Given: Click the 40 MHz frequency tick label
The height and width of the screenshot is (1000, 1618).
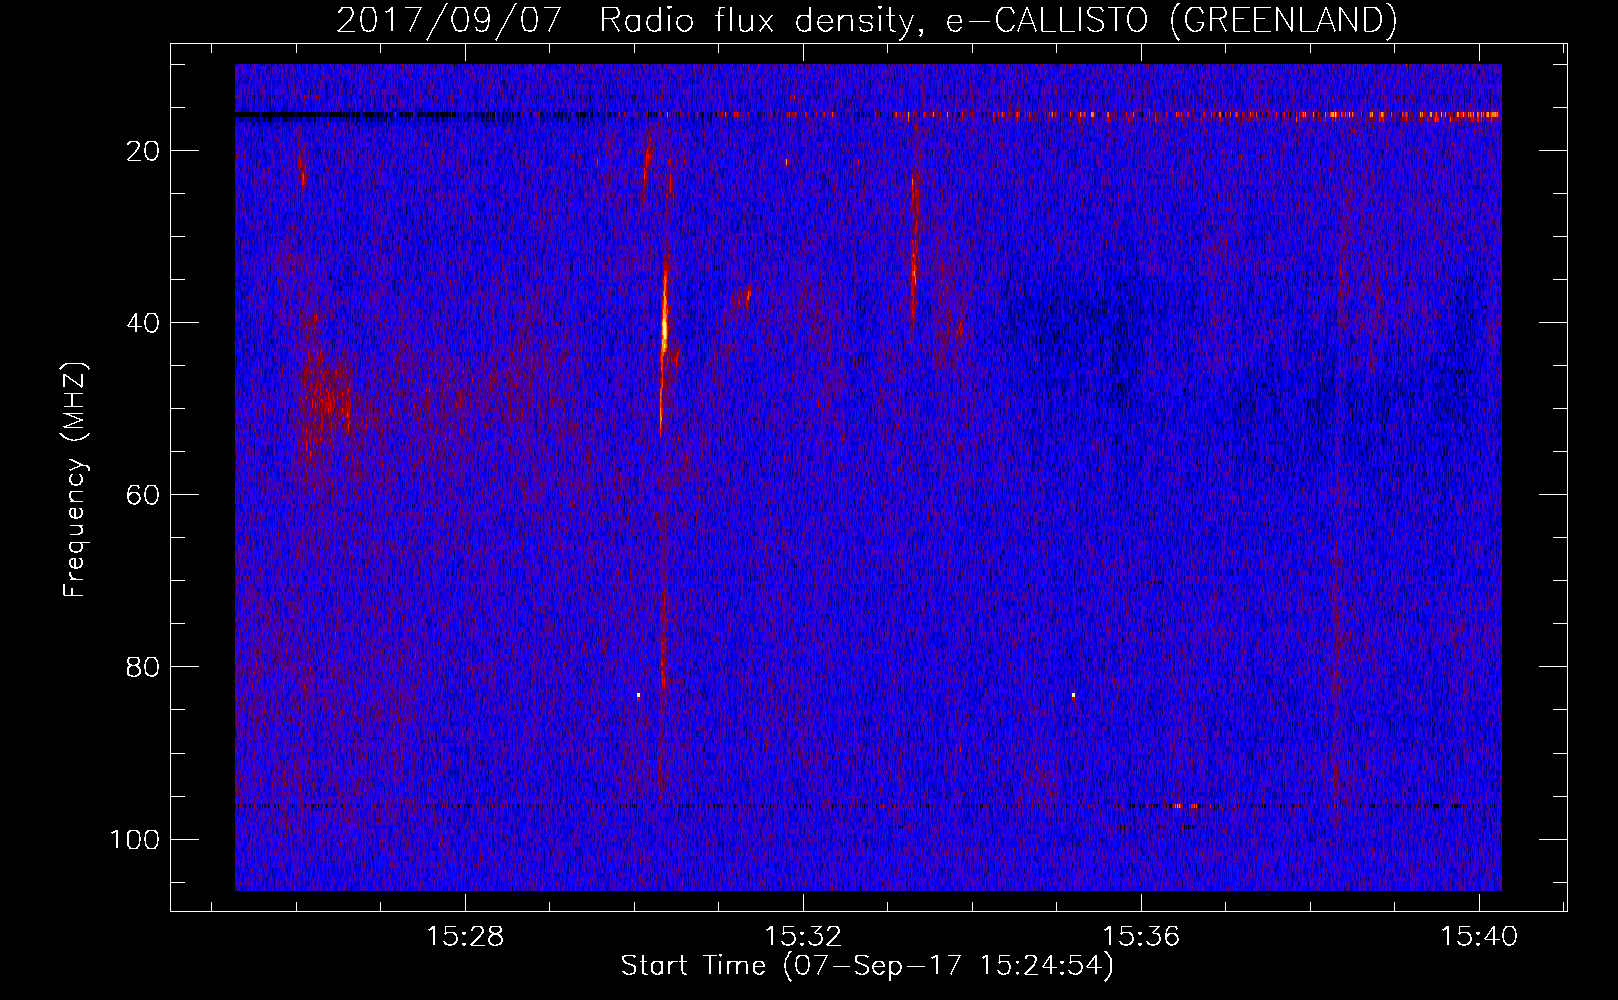Looking at the screenshot, I should (144, 323).
